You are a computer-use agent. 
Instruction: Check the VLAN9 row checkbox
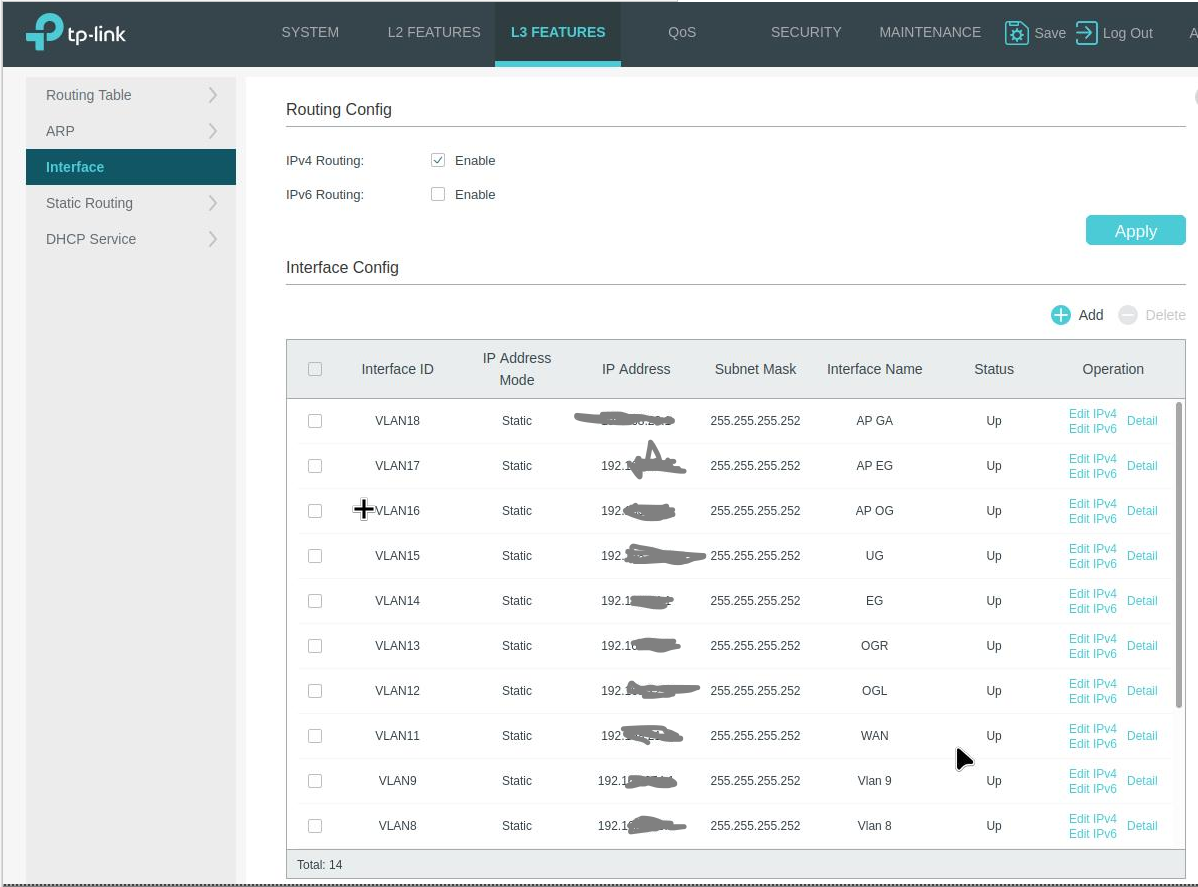click(x=315, y=781)
